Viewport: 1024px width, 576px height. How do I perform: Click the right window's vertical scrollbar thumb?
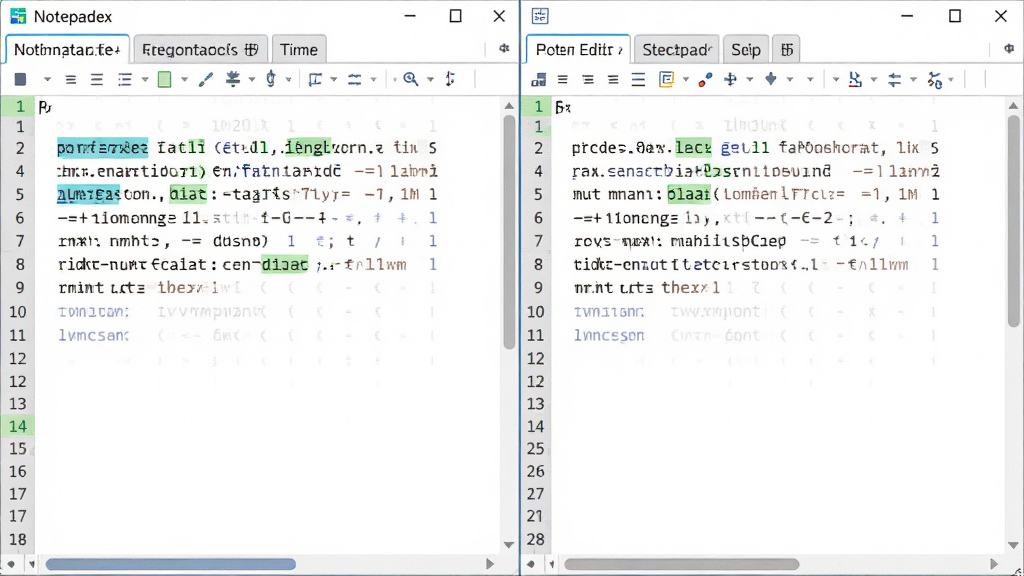(1014, 221)
